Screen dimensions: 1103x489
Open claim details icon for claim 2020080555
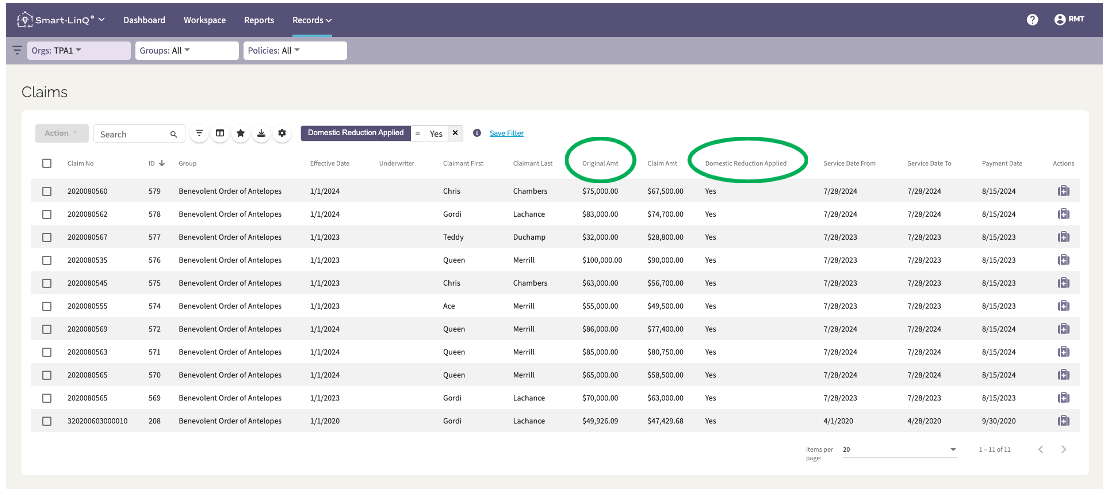[x=1064, y=306]
